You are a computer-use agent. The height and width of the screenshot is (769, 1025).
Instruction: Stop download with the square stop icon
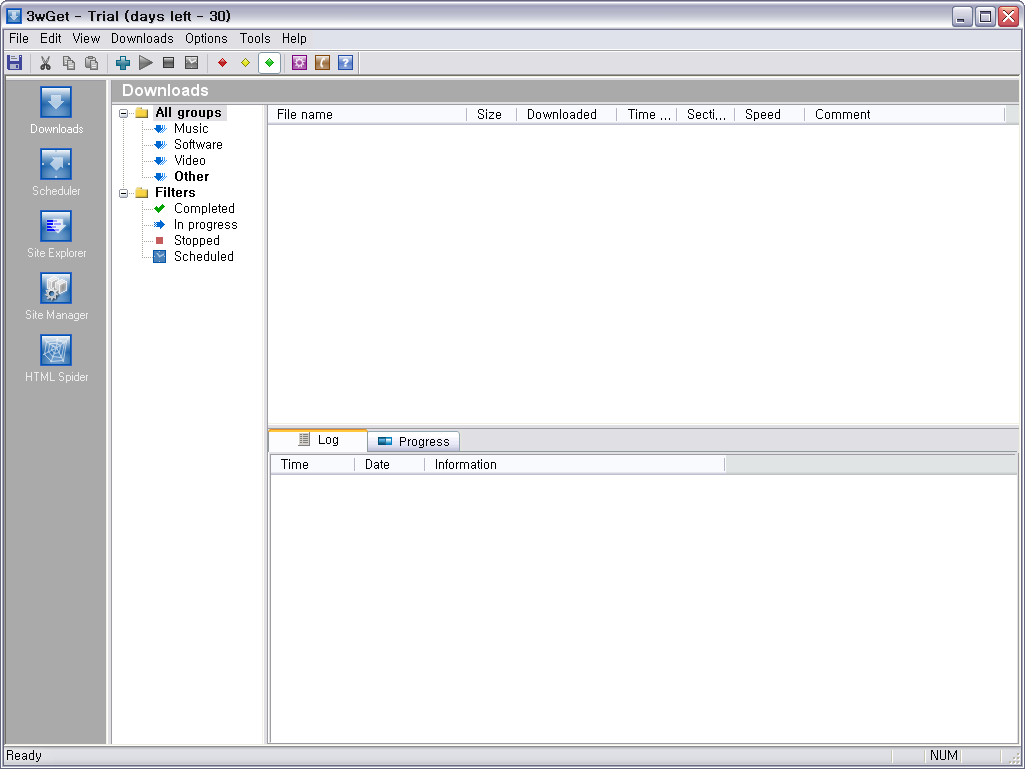point(169,63)
